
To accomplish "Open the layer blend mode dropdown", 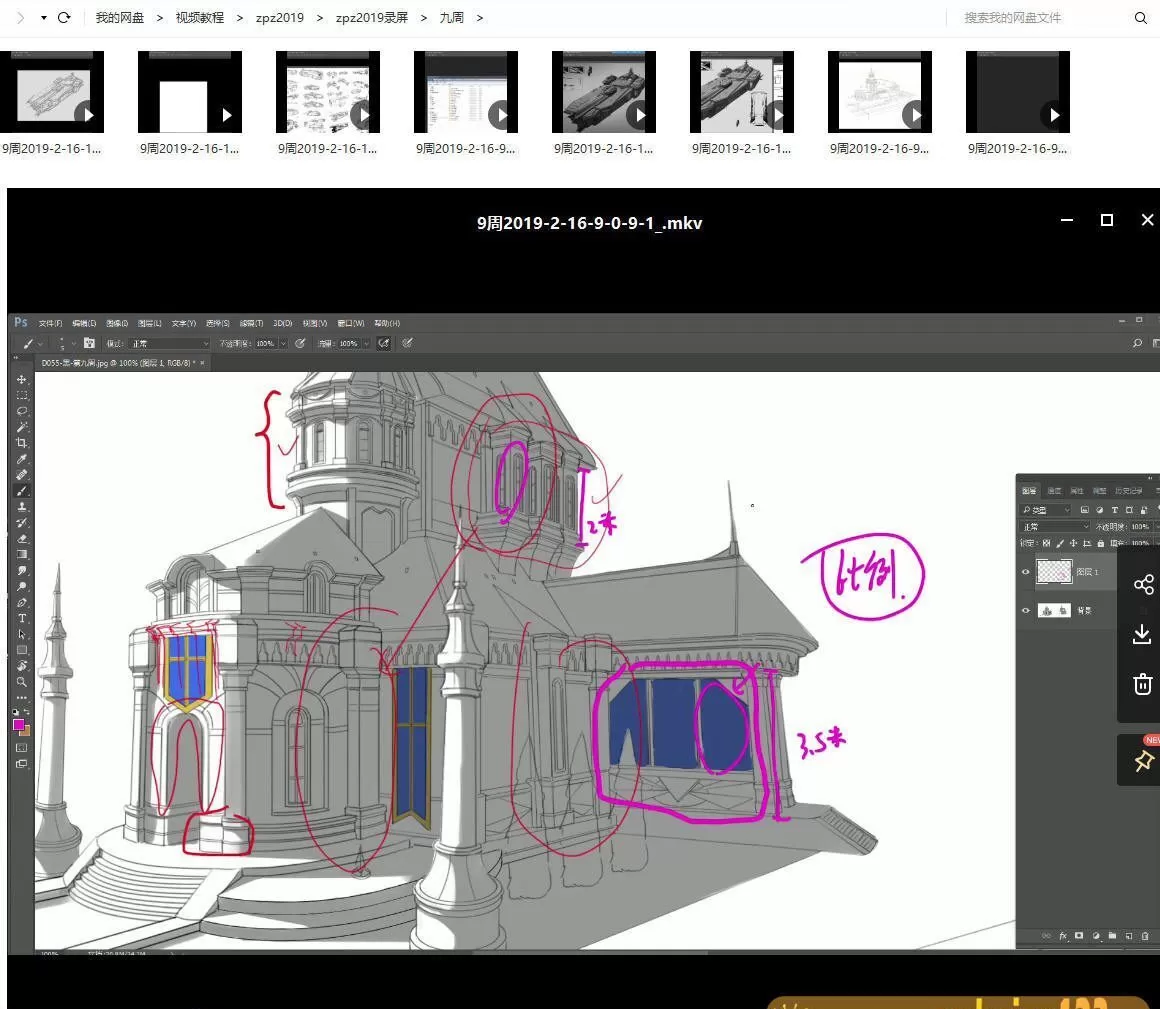I will tap(1055, 527).
